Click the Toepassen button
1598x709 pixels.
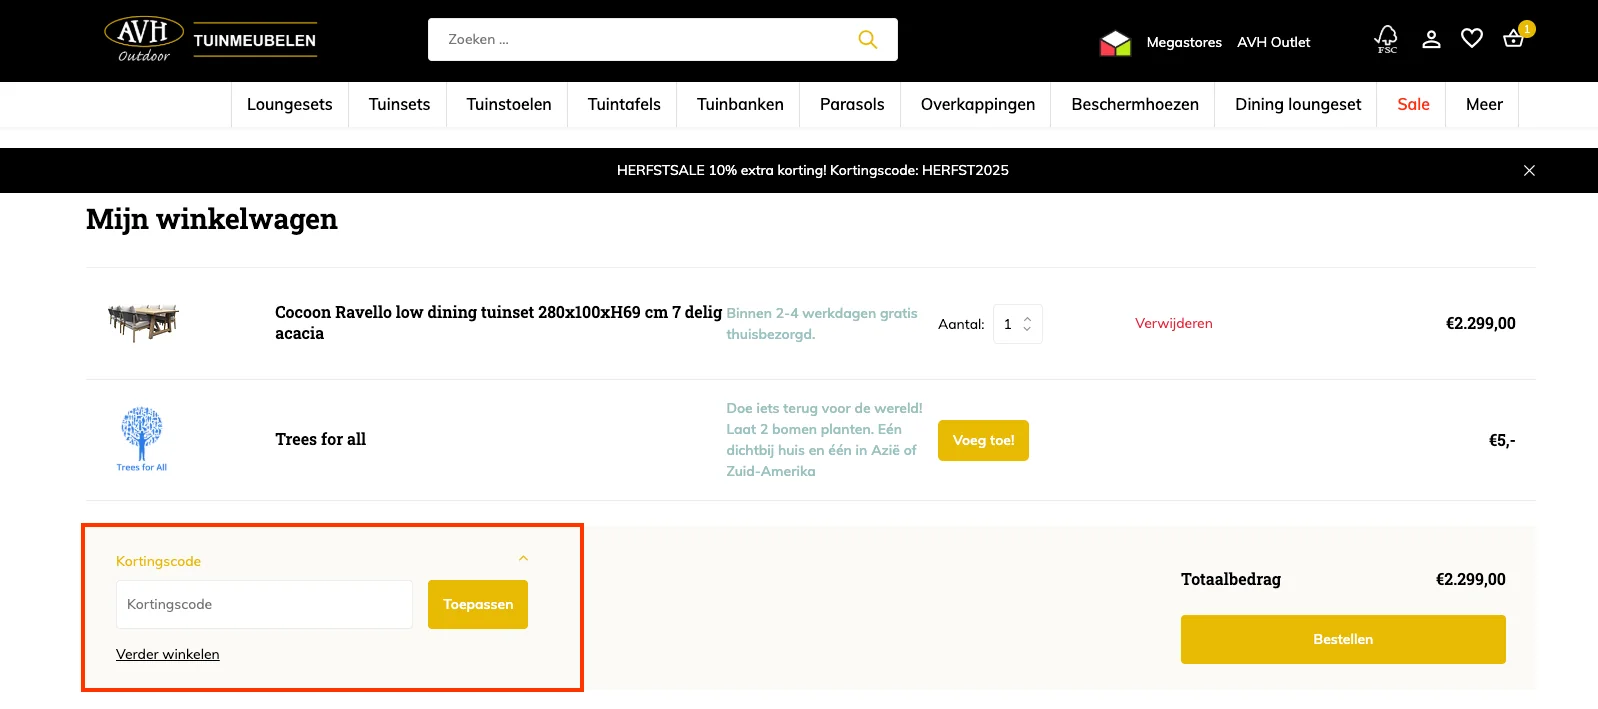coord(477,605)
